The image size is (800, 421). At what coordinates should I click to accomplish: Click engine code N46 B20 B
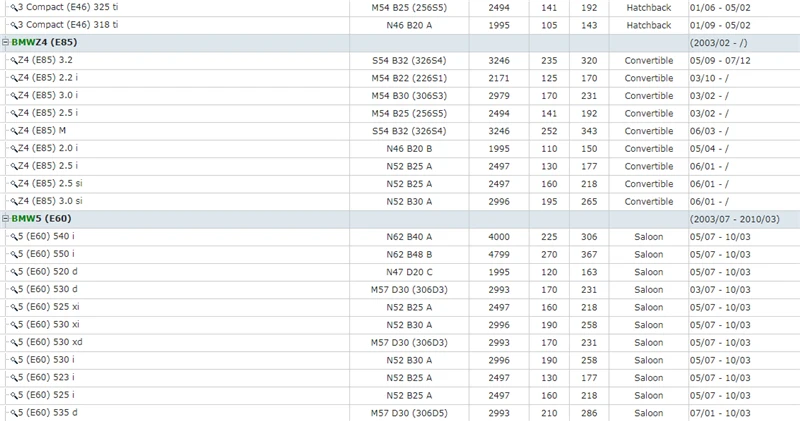pos(409,148)
